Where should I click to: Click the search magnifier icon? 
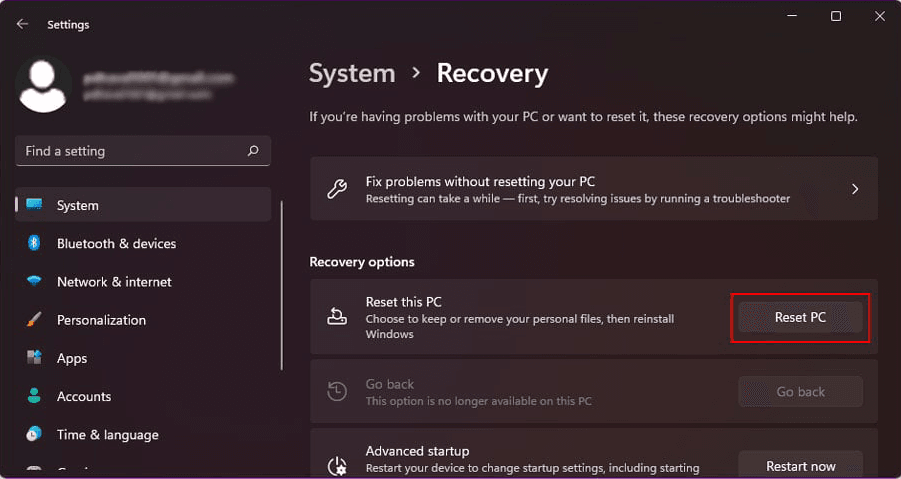tap(253, 151)
